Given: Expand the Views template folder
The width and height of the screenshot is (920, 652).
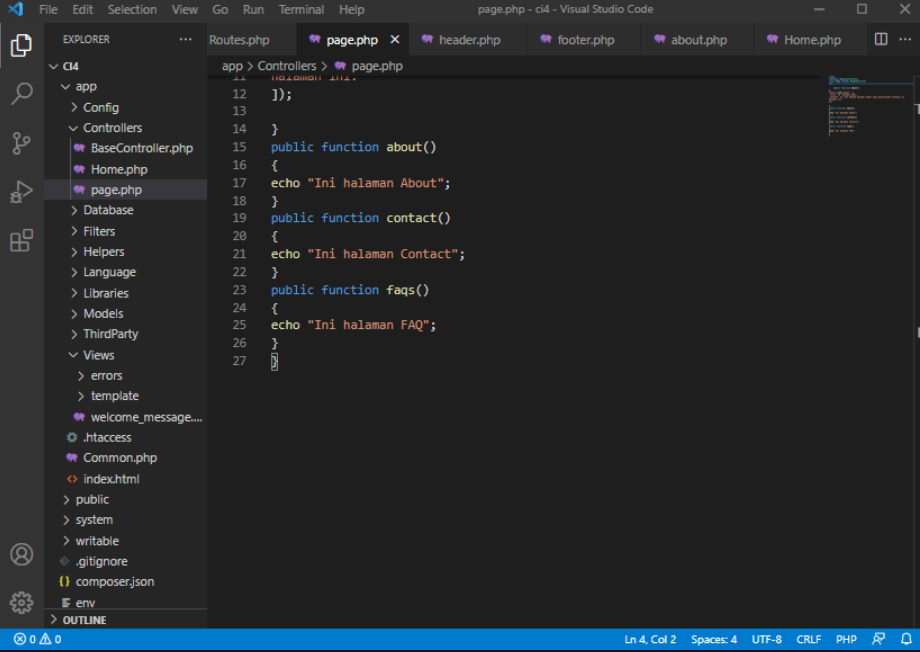Looking at the screenshot, I should point(114,395).
